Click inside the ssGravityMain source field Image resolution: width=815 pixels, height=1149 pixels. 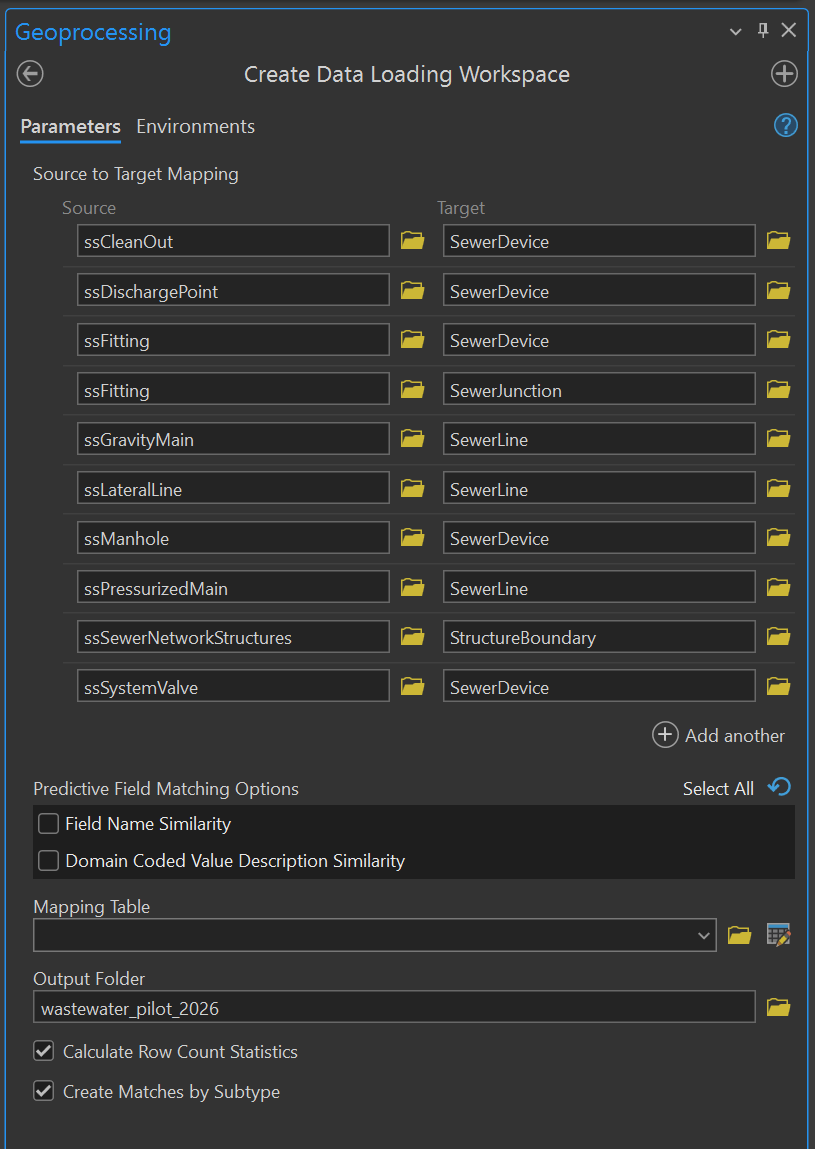pyautogui.click(x=230, y=438)
